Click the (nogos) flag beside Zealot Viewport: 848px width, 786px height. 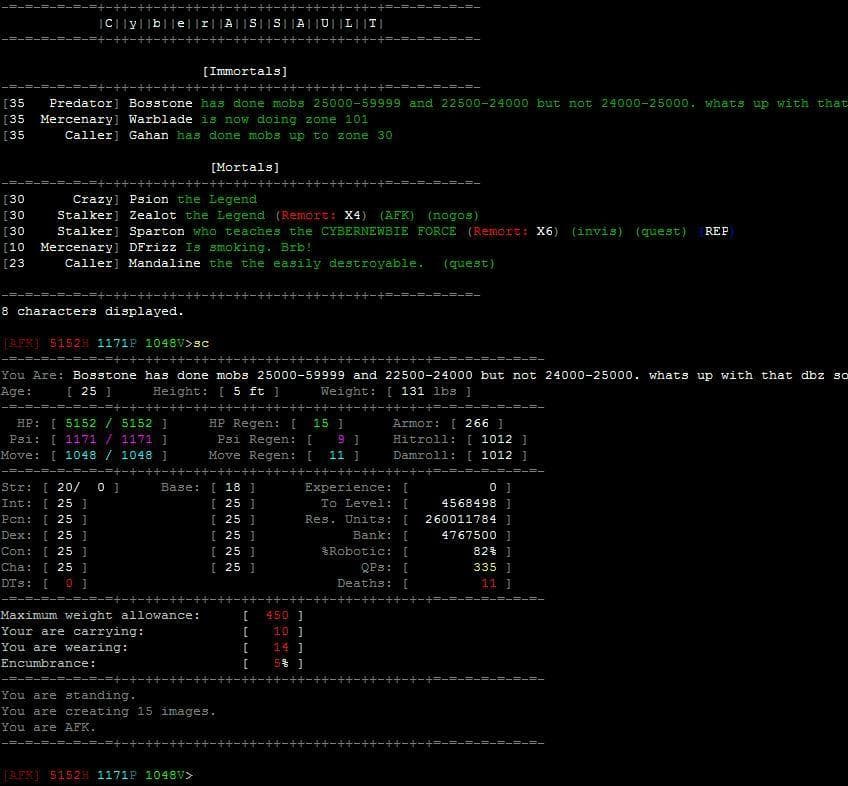tap(453, 215)
